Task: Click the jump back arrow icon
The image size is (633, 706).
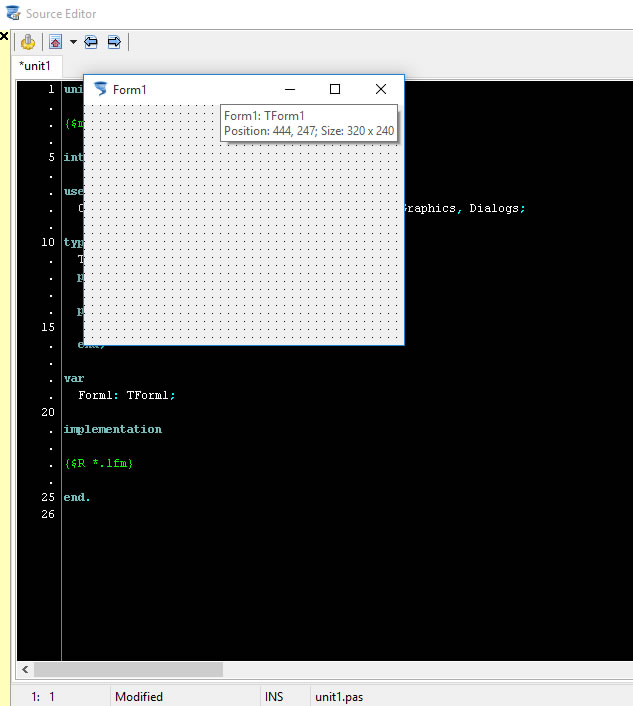Action: pos(91,42)
